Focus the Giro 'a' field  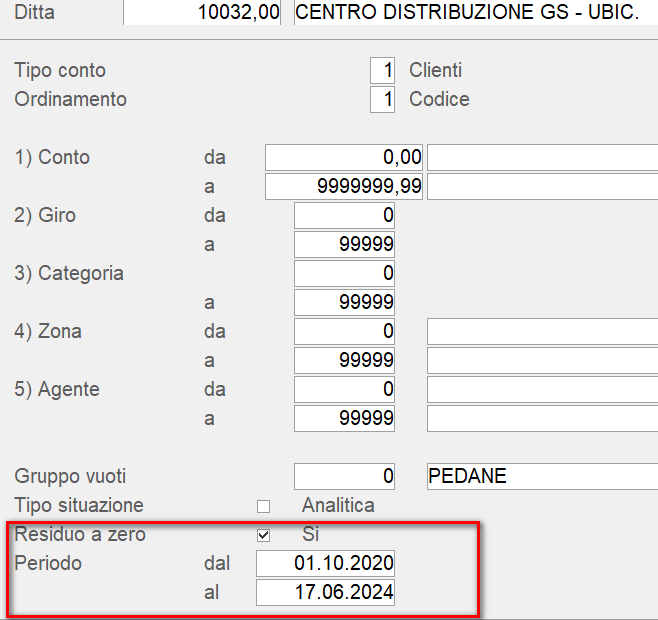(344, 245)
